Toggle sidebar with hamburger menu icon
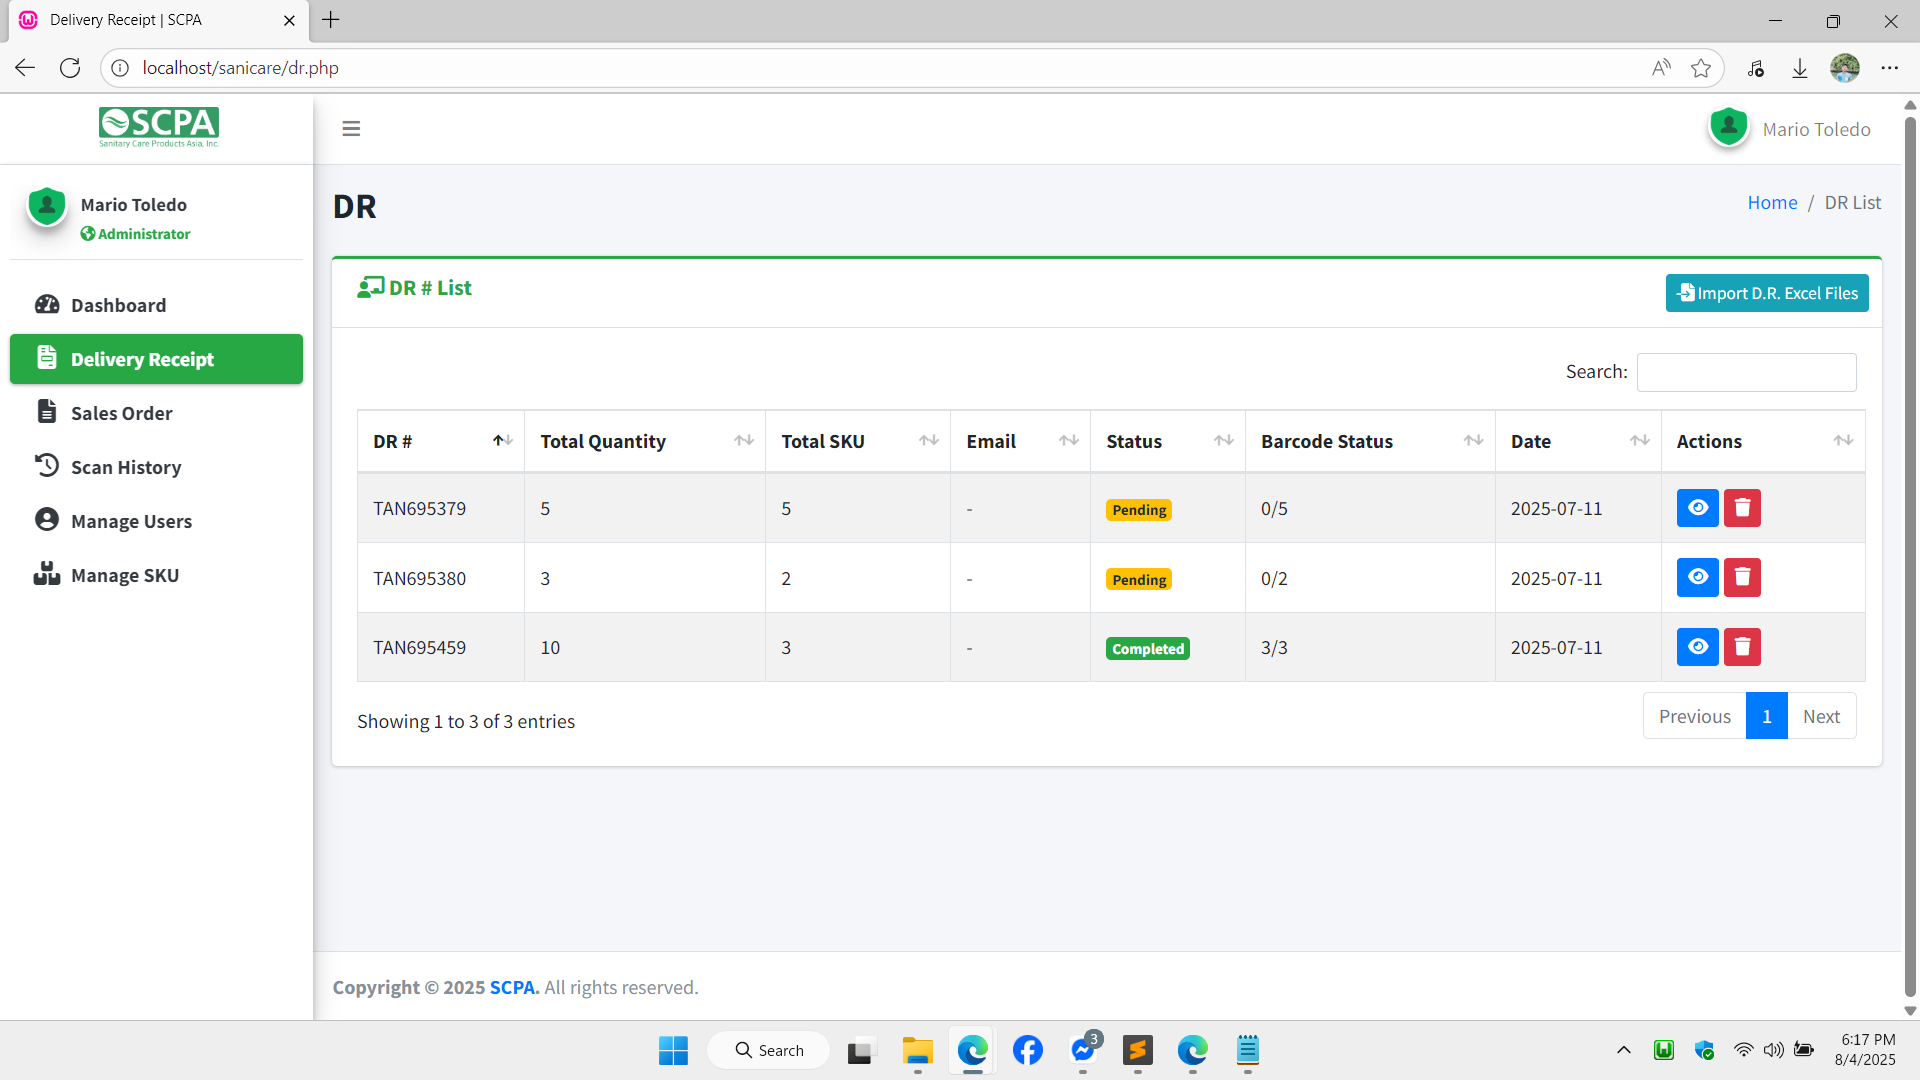Viewport: 1920px width, 1080px height. coord(351,129)
